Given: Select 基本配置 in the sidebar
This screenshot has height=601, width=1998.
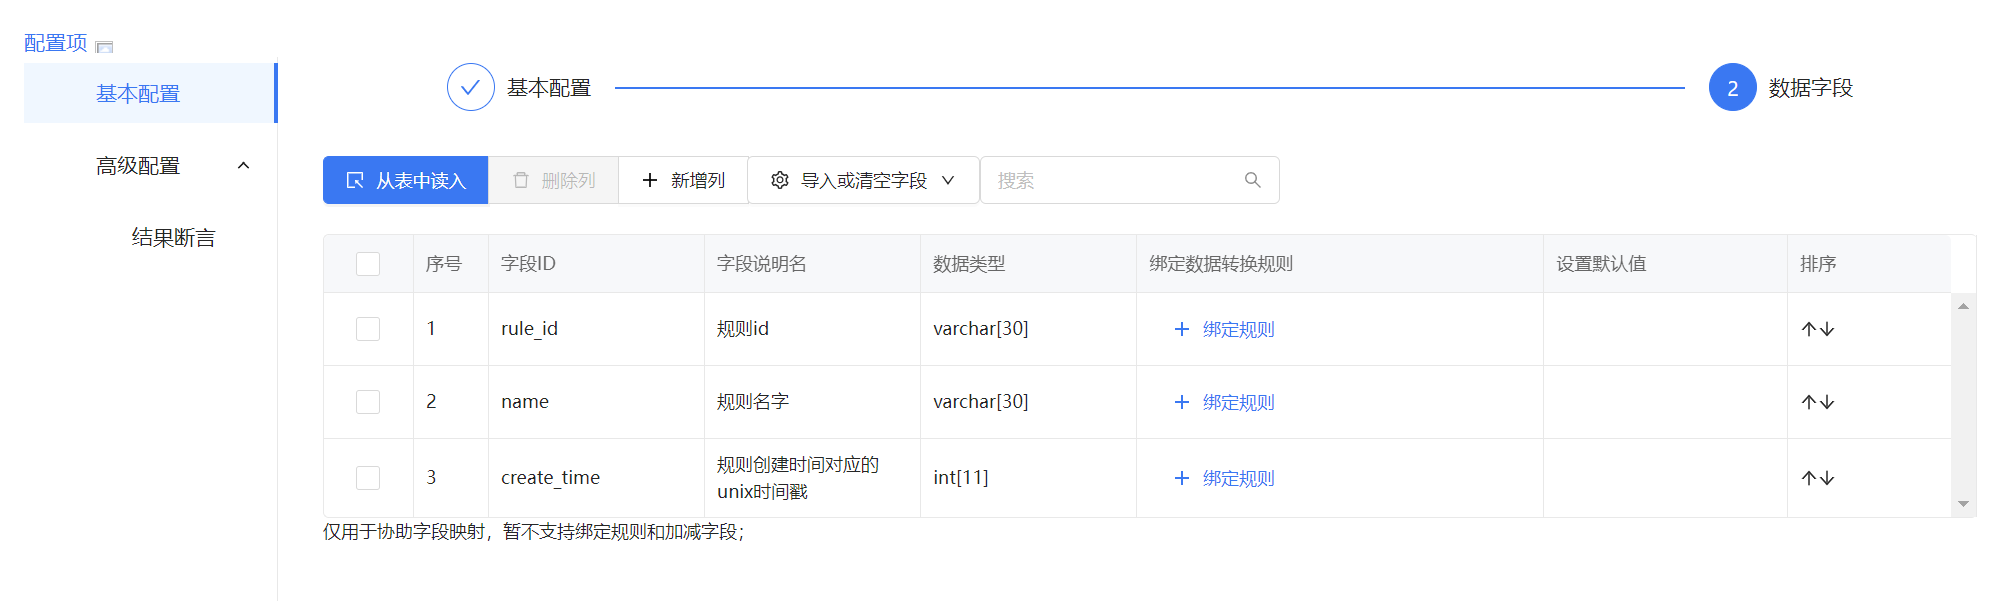Looking at the screenshot, I should pyautogui.click(x=149, y=93).
